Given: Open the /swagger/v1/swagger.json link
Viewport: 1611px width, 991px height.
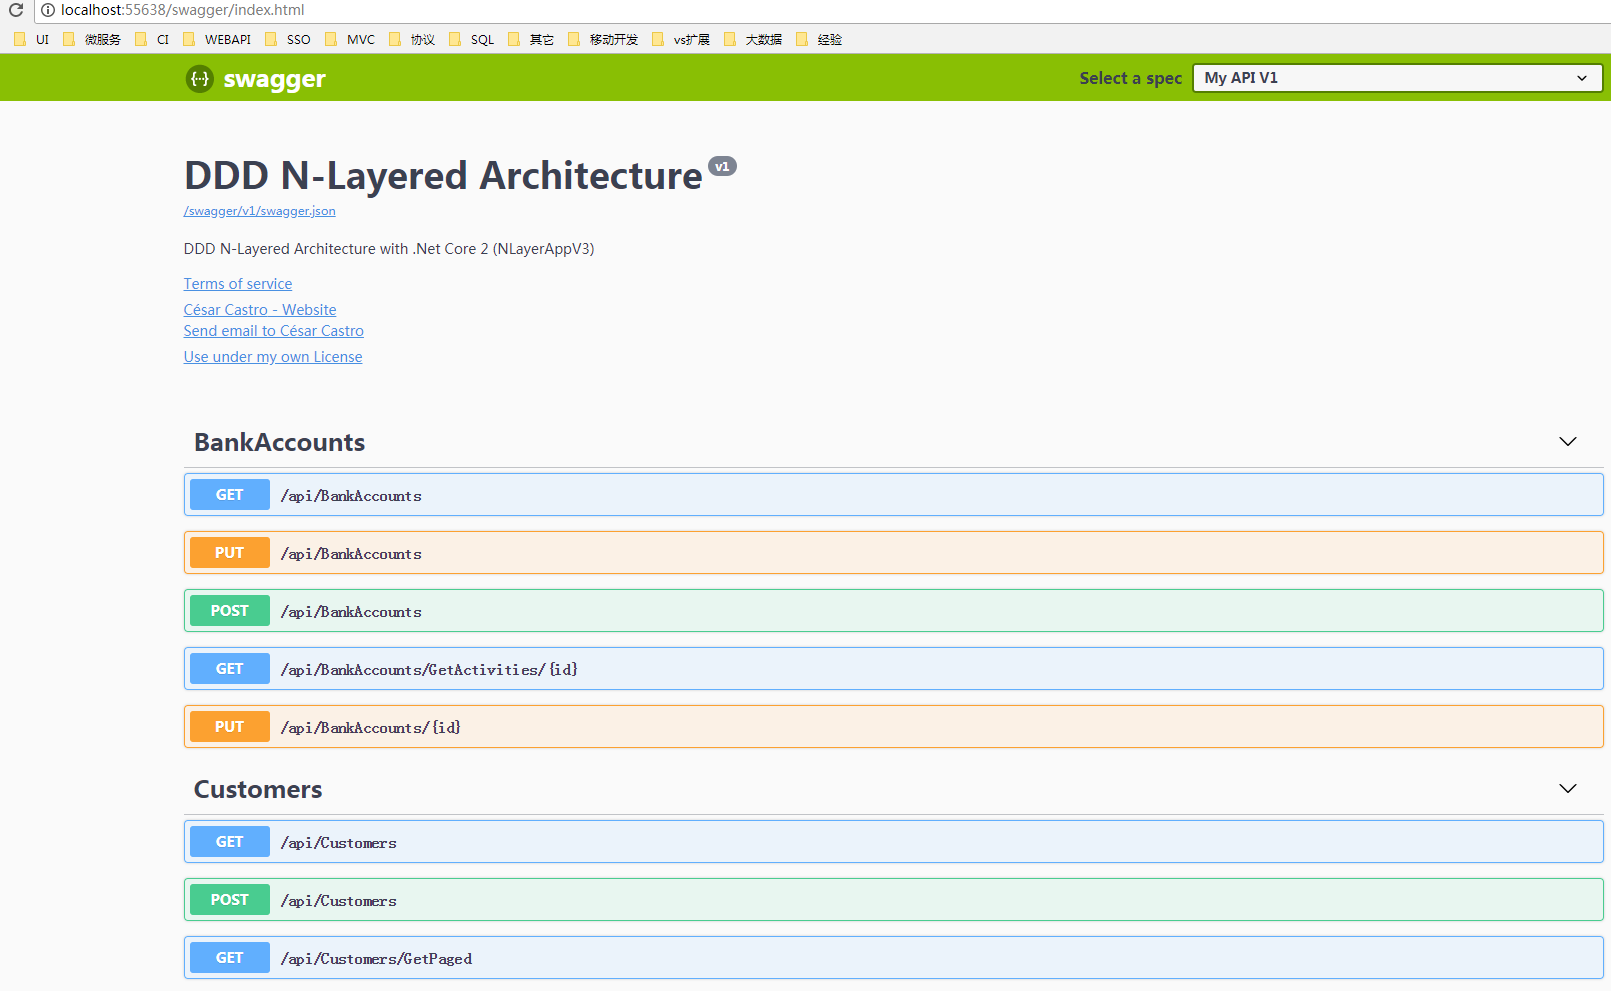Looking at the screenshot, I should point(260,211).
